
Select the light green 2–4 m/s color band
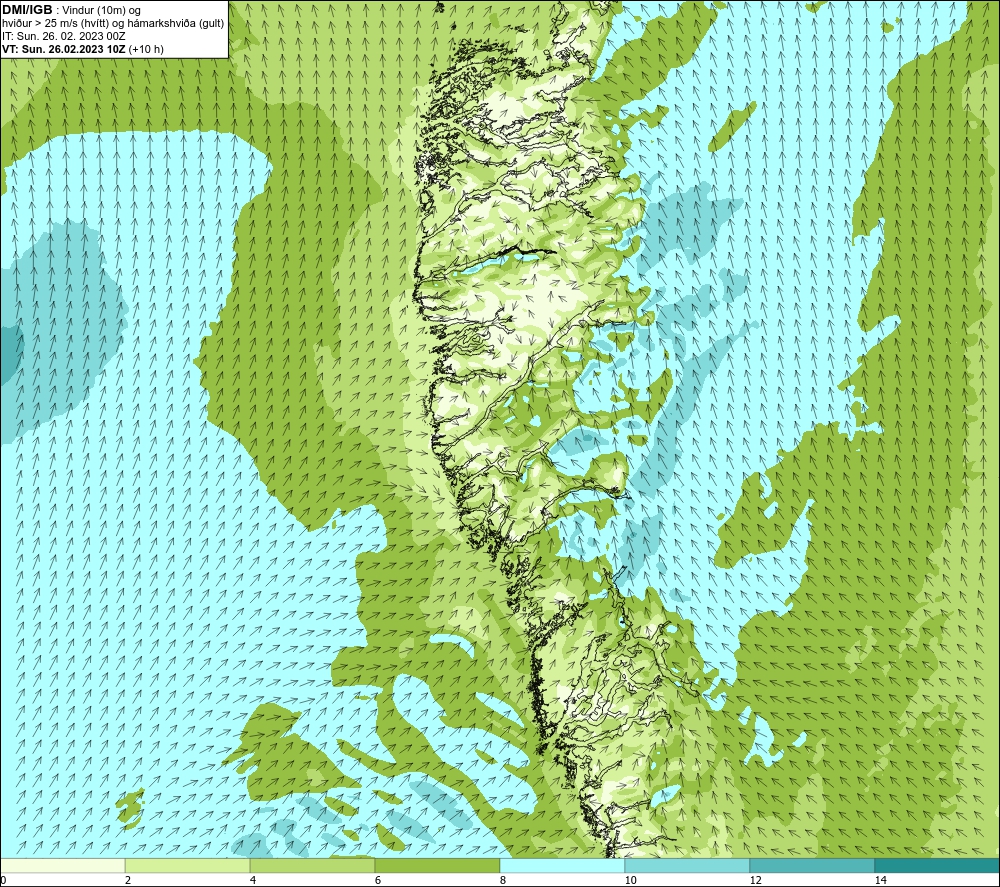pos(188,865)
